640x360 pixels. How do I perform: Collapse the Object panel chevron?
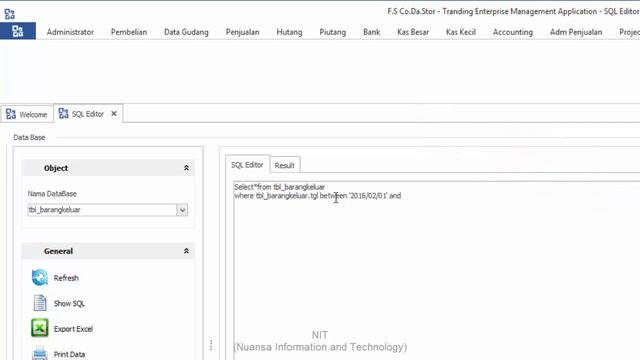186,168
